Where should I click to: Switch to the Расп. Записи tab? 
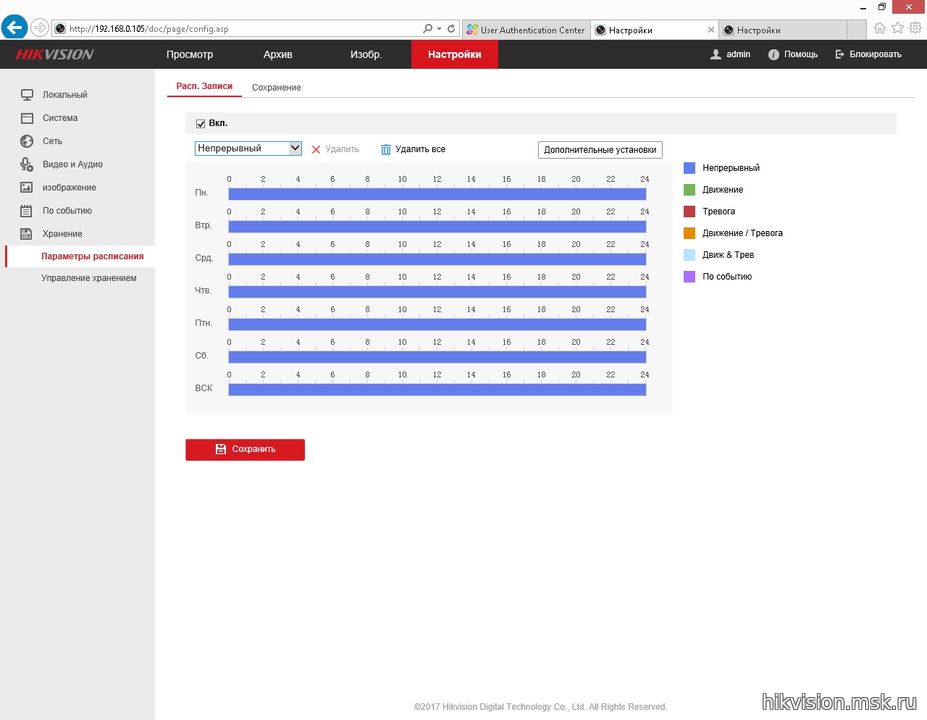click(205, 86)
